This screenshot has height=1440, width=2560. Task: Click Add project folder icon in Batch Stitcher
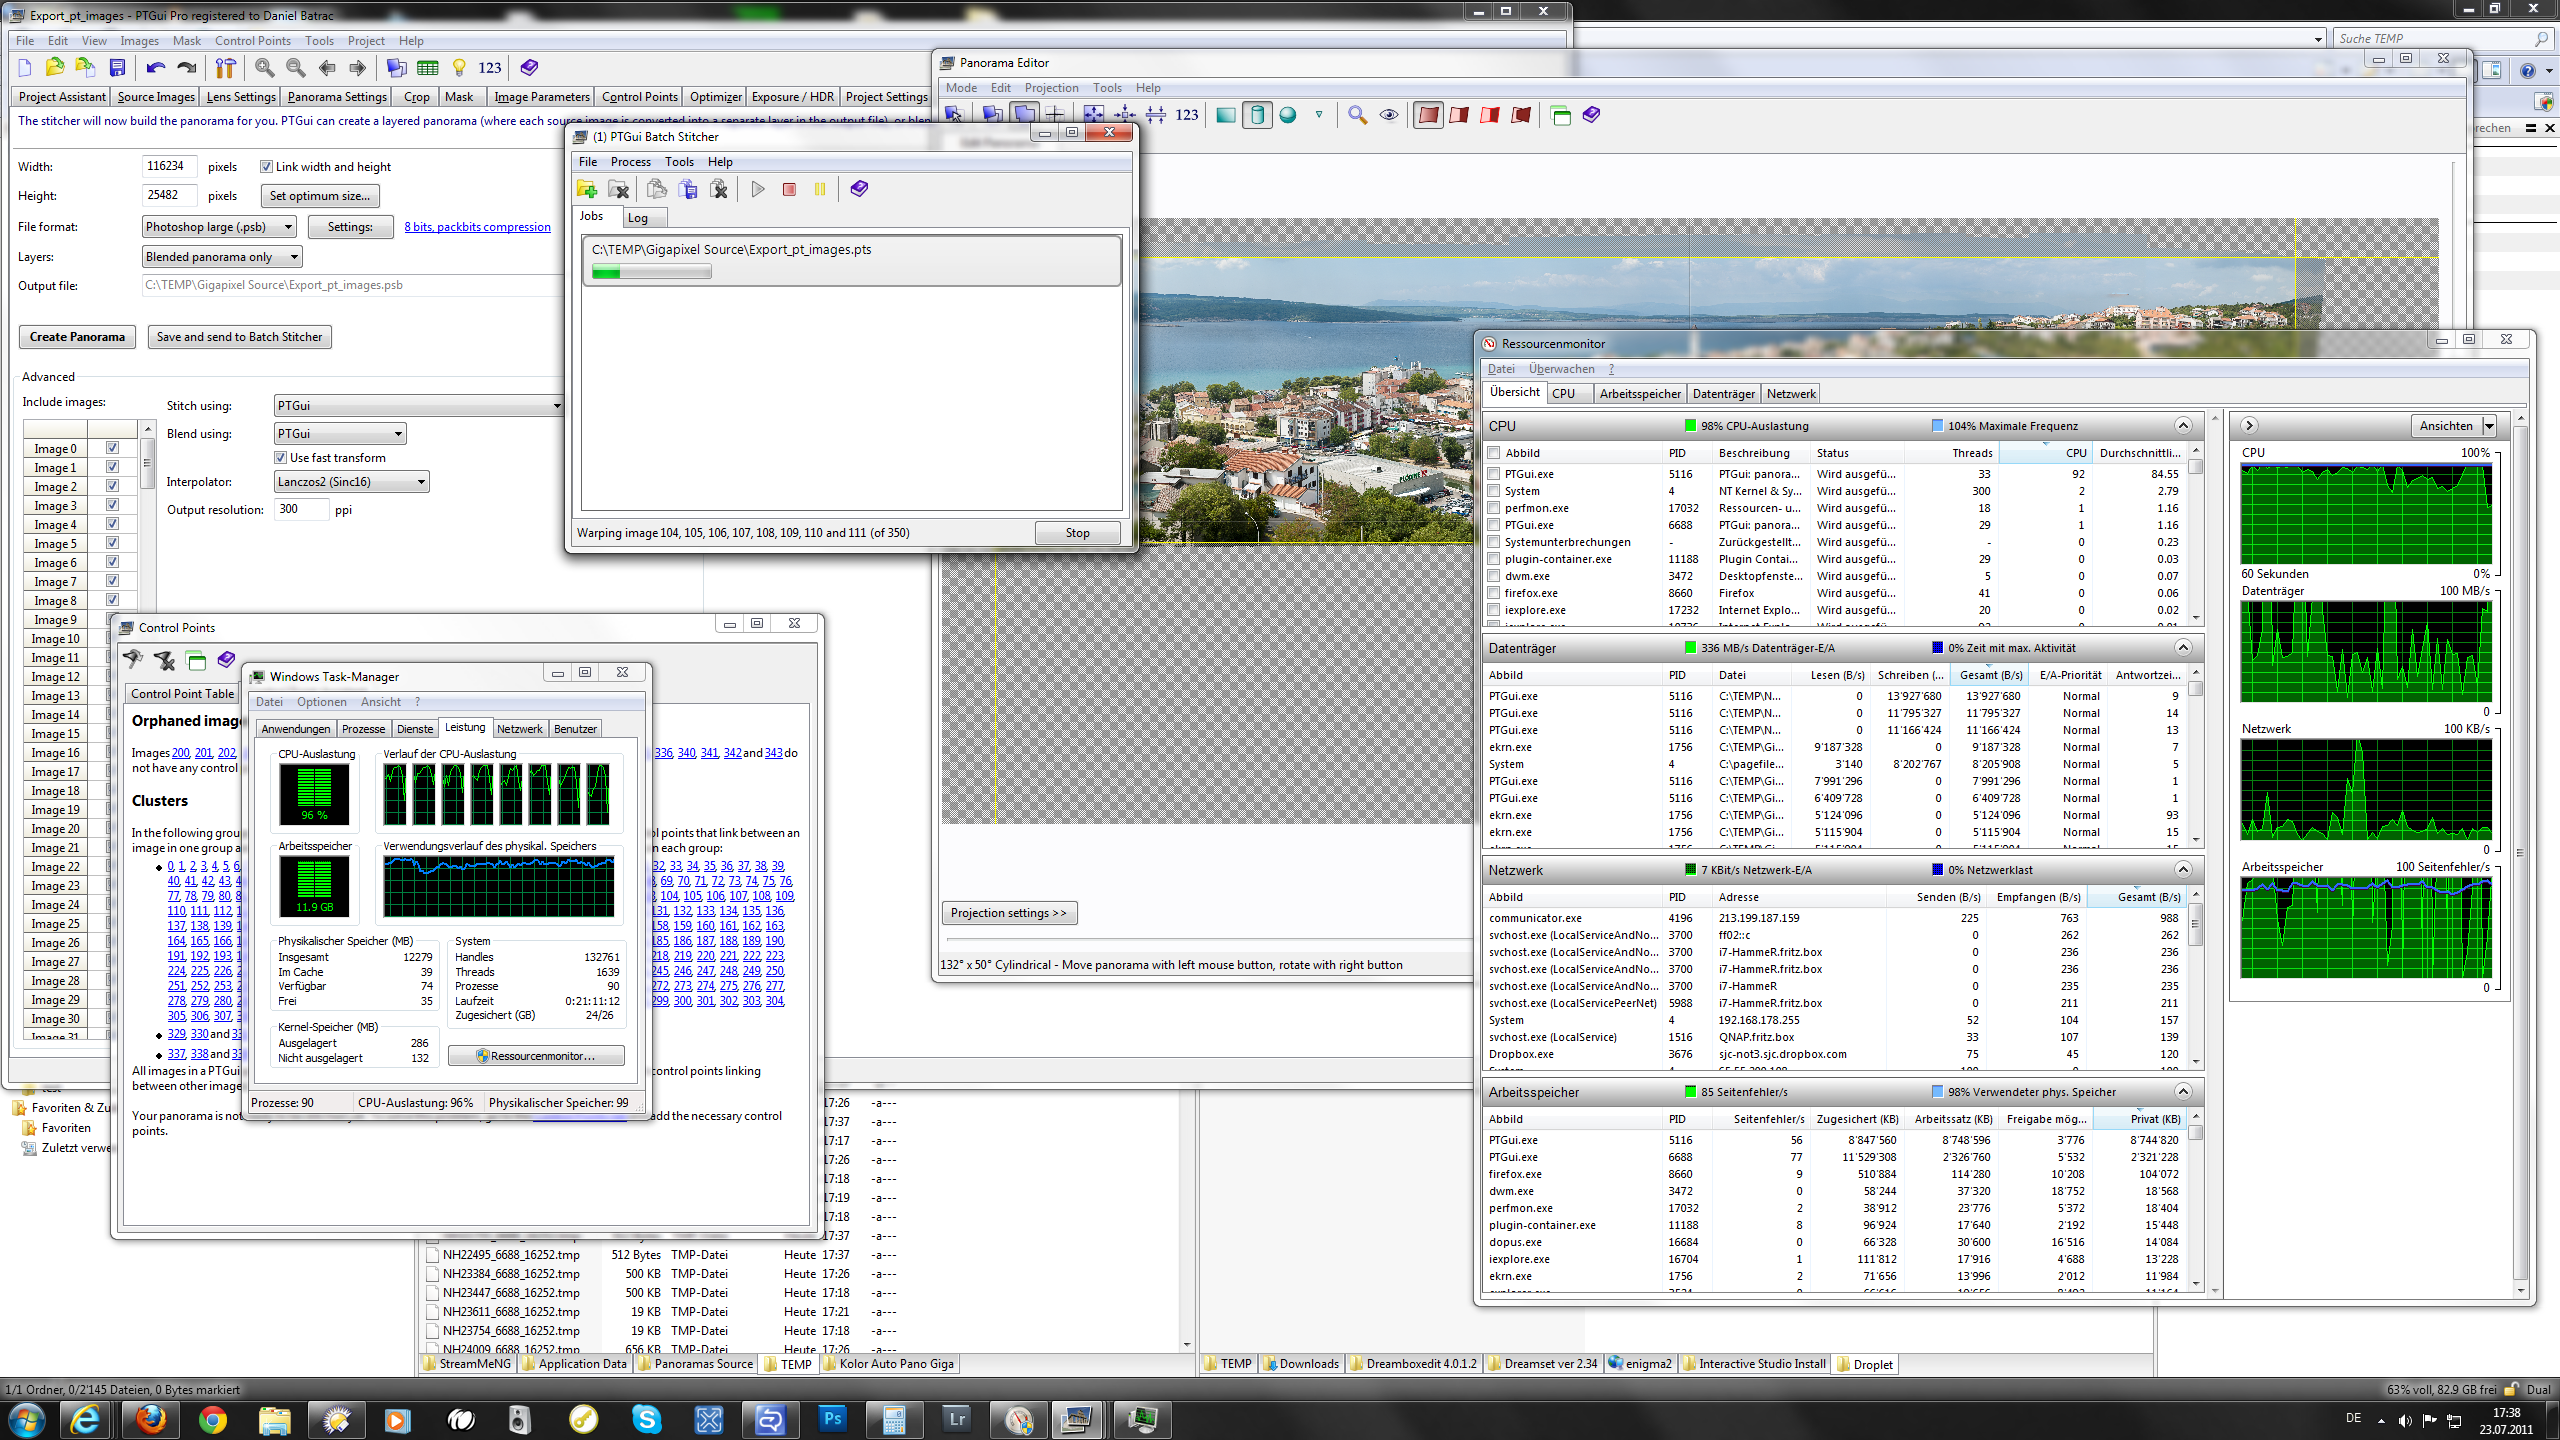[587, 189]
